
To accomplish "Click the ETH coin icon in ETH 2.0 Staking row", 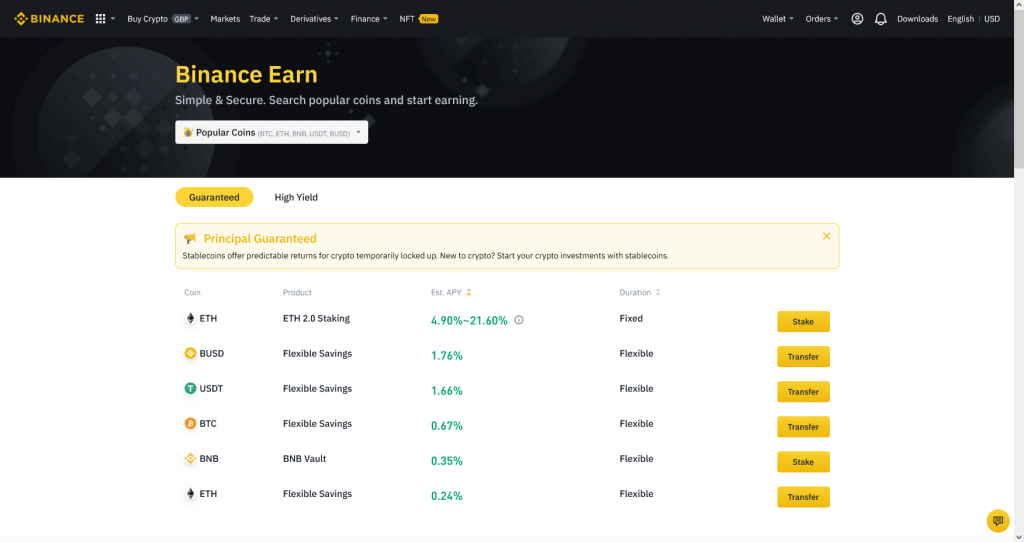I will [191, 318].
